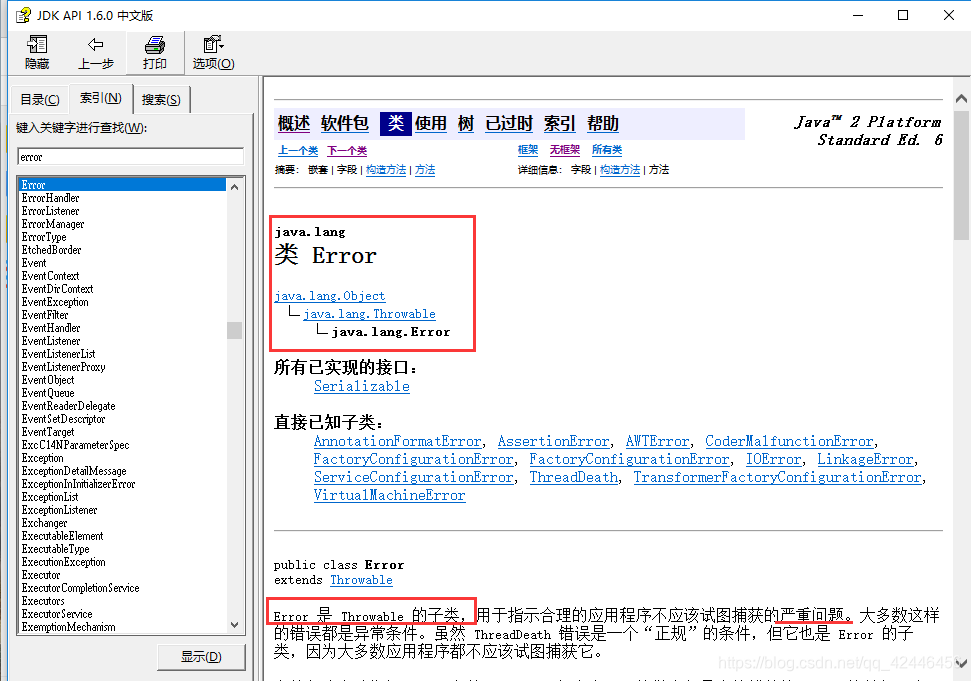Open the Serializable interface link
The image size is (971, 681).
pyautogui.click(x=362, y=386)
